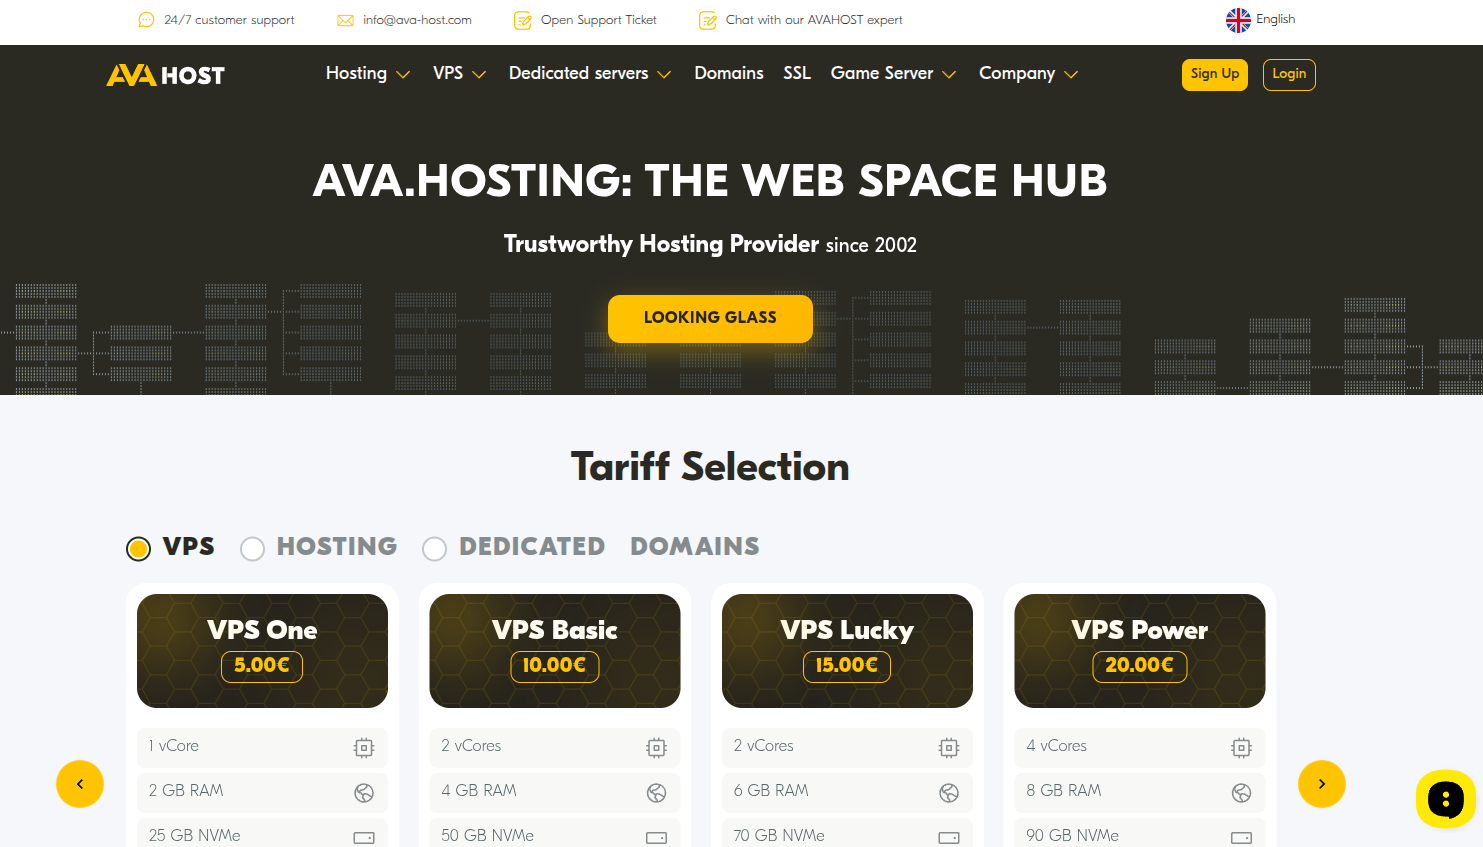This screenshot has width=1483, height=847.
Task: Click the Open Support Ticket pencil icon
Action: (522, 21)
